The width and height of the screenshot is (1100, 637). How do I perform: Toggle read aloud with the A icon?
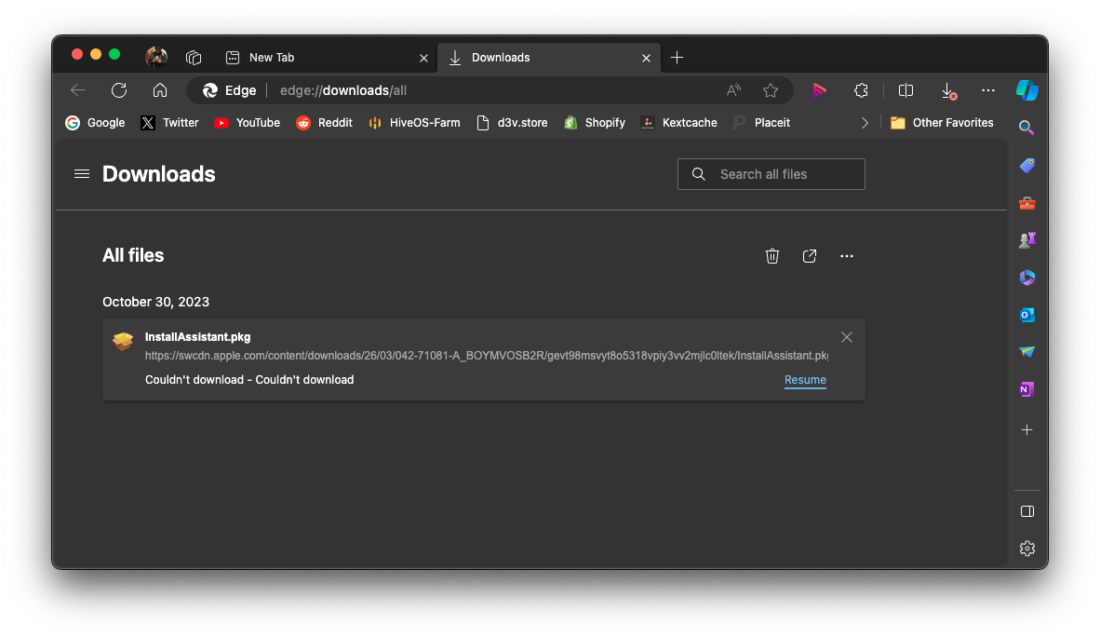coord(733,90)
